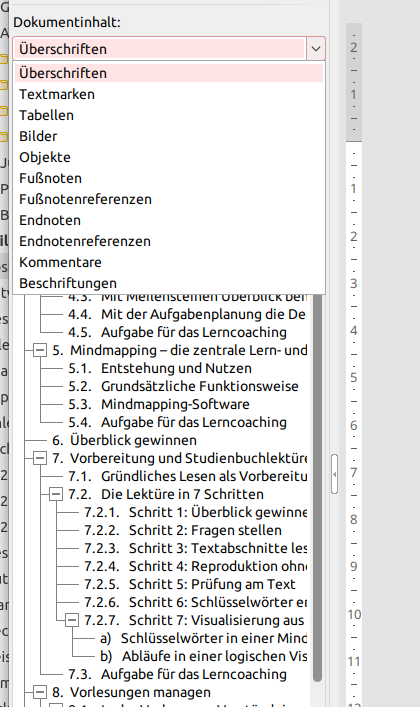Viewport: 420px width, 707px height.
Task: Click the Überschriften combo box field
Action: pyautogui.click(x=160, y=49)
